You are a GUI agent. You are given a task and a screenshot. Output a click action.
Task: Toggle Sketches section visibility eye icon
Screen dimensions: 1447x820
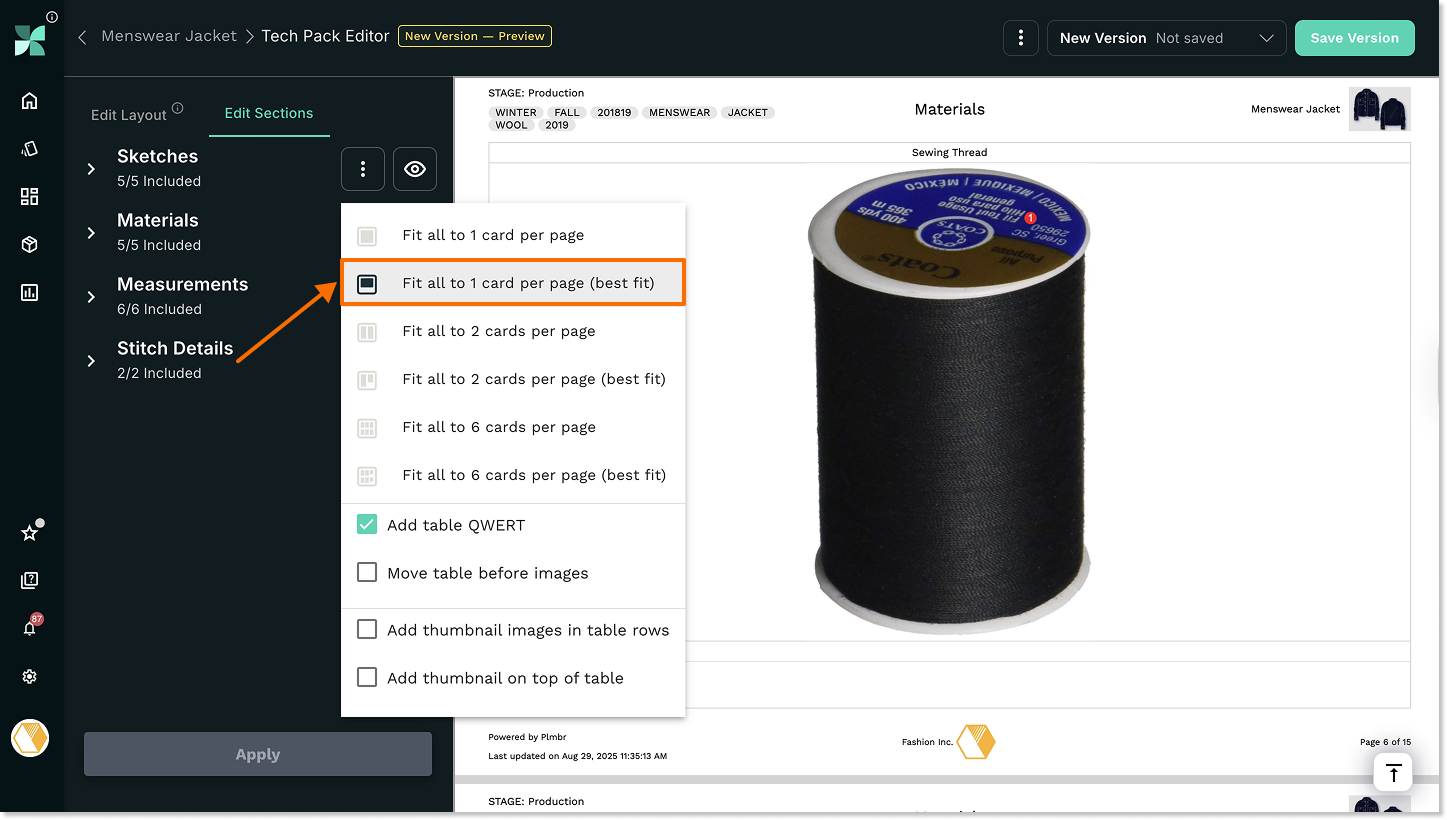point(415,169)
